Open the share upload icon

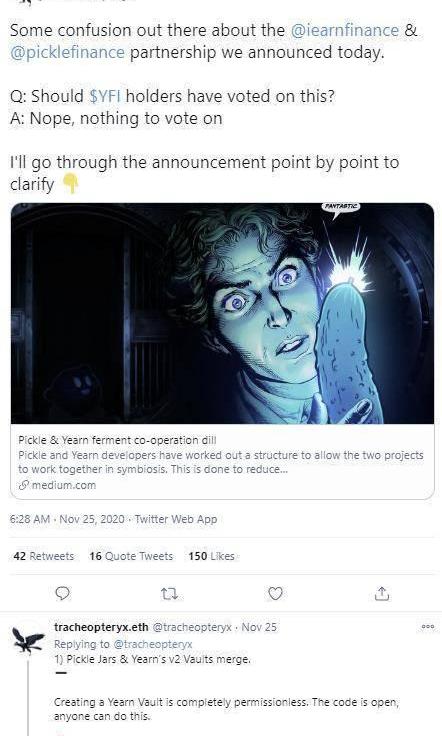tap(382, 593)
